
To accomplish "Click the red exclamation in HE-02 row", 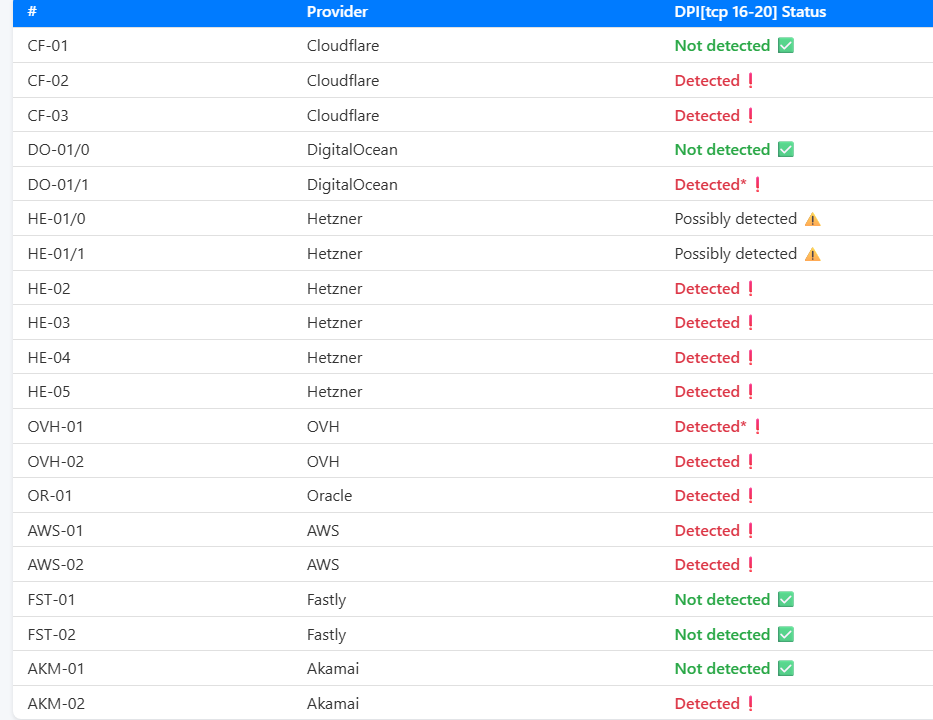I will pyautogui.click(x=750, y=289).
